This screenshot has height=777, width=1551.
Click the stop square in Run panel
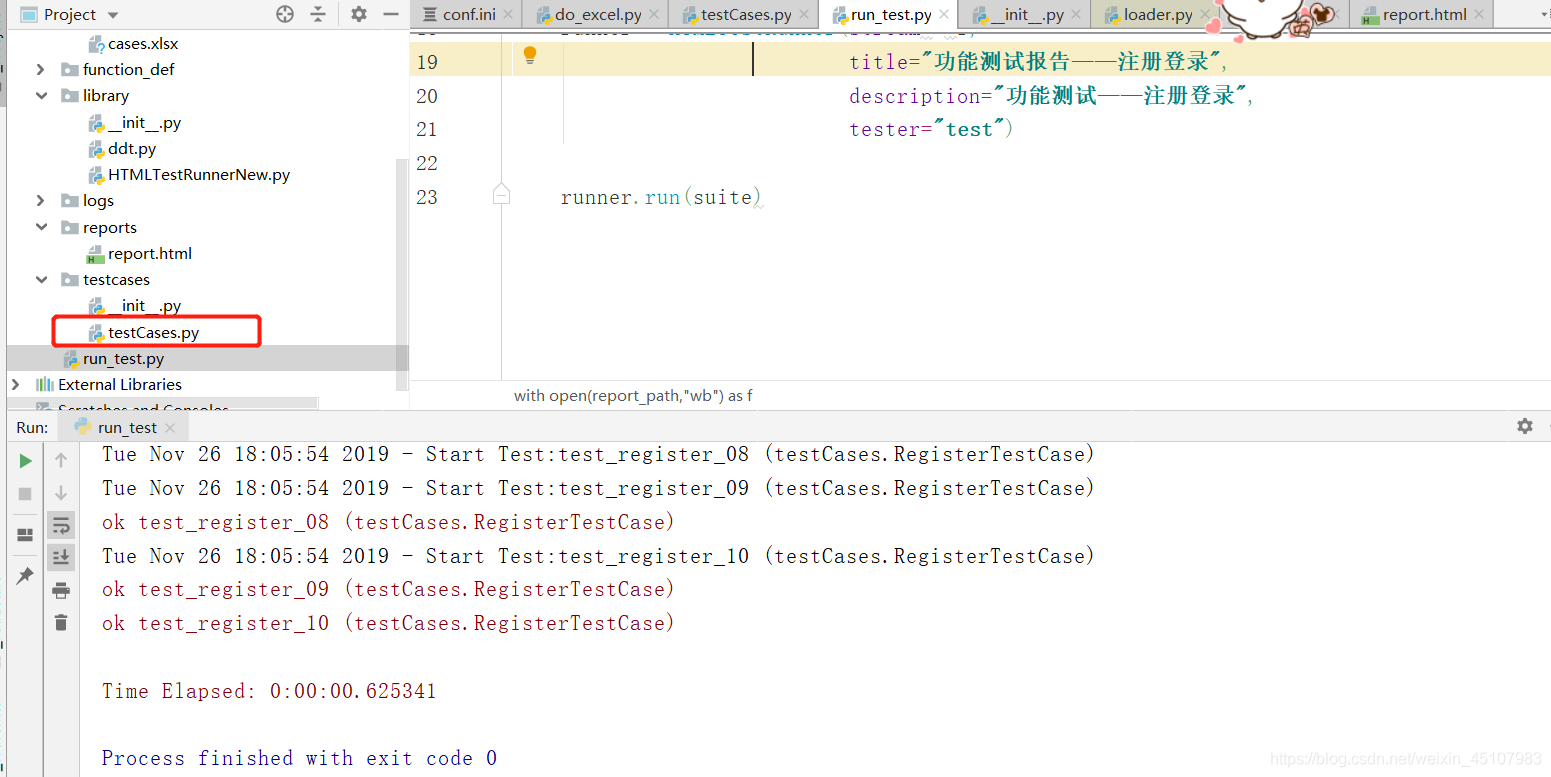[x=26, y=494]
